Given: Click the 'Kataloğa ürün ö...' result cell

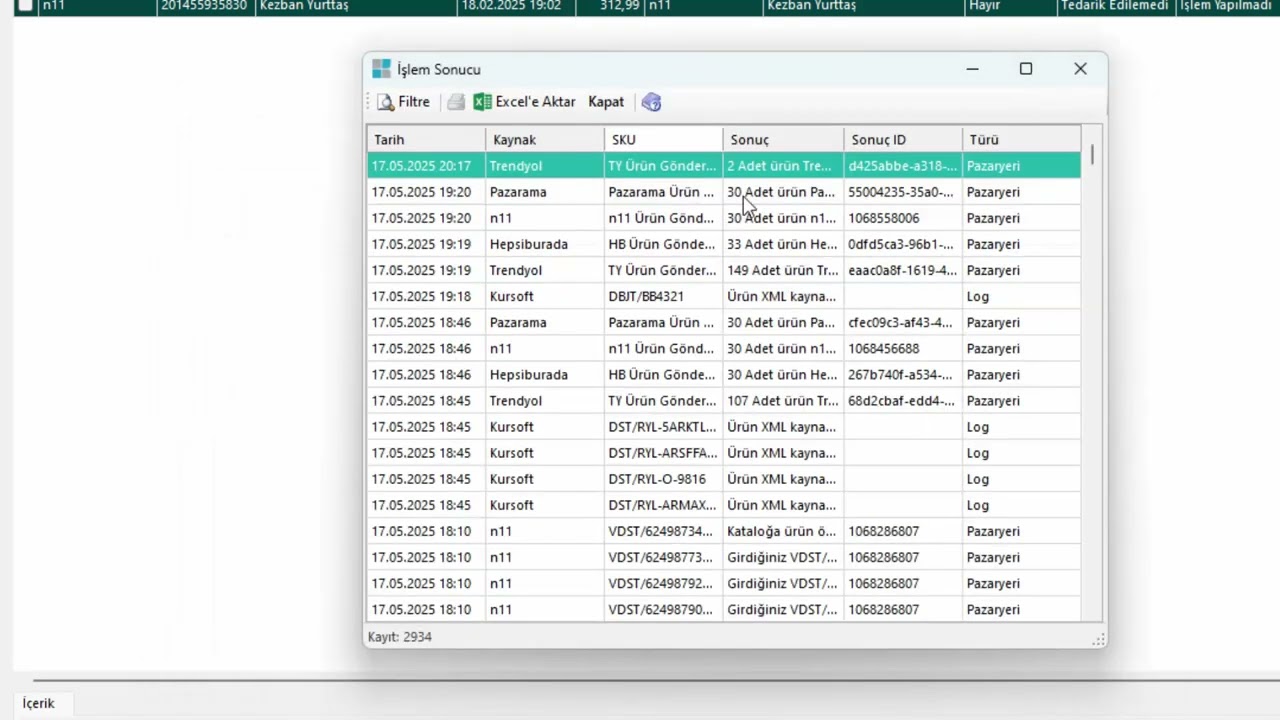Looking at the screenshot, I should (x=781, y=531).
